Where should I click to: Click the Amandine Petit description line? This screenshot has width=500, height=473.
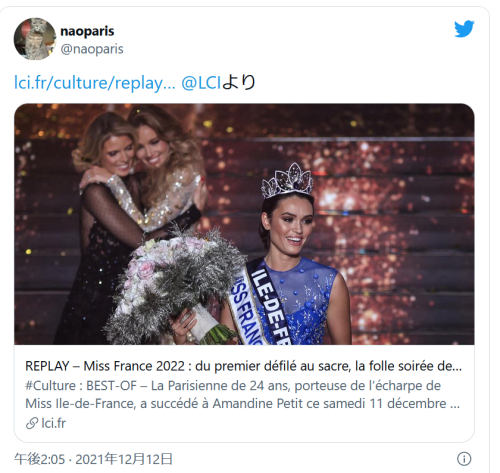tap(243, 404)
